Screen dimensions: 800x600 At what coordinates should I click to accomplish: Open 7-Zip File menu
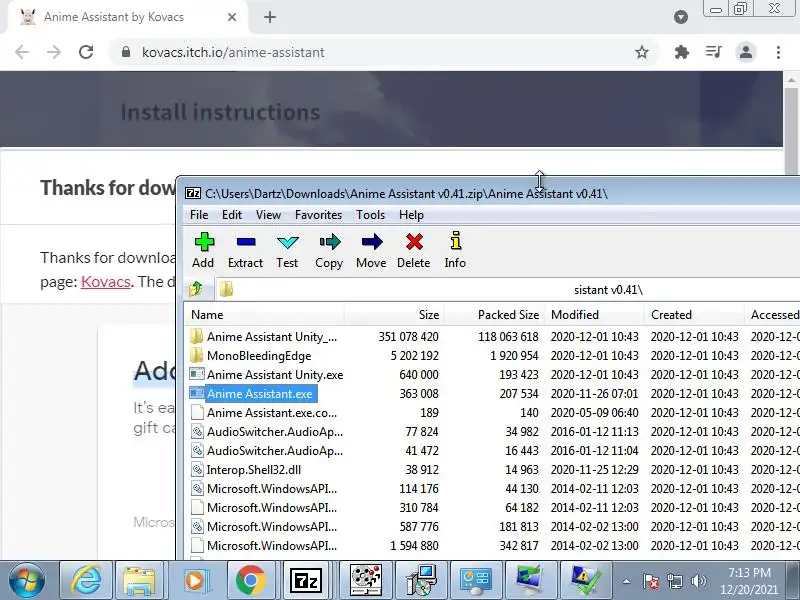click(x=199, y=215)
